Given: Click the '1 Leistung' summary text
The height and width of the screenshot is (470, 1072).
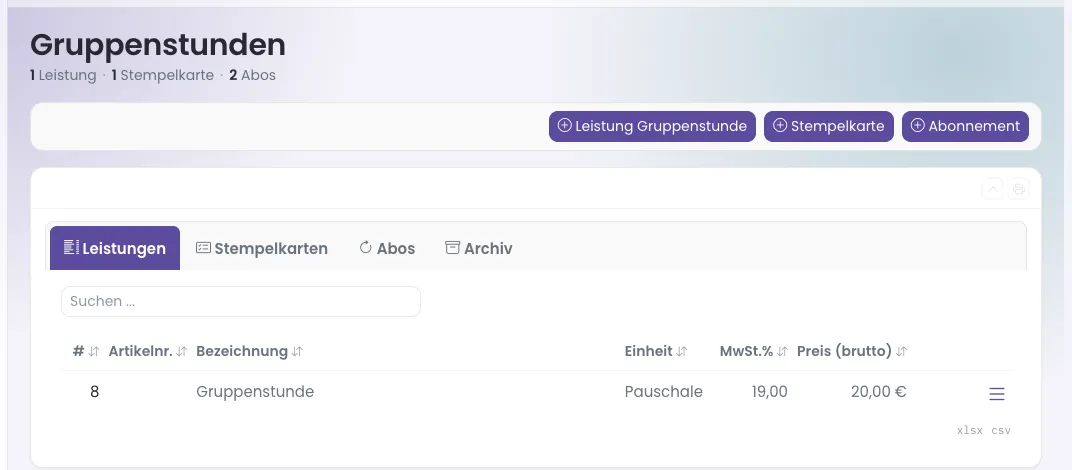Looking at the screenshot, I should click(x=63, y=75).
